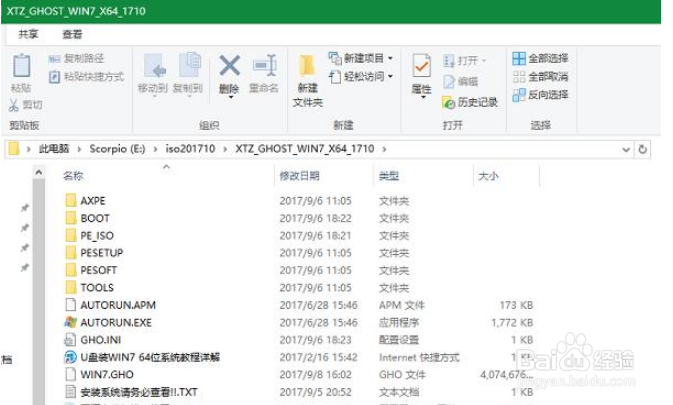Click the 4,074,676 size of WIN7.GHO
This screenshot has height=405, width=673.
tap(506, 375)
